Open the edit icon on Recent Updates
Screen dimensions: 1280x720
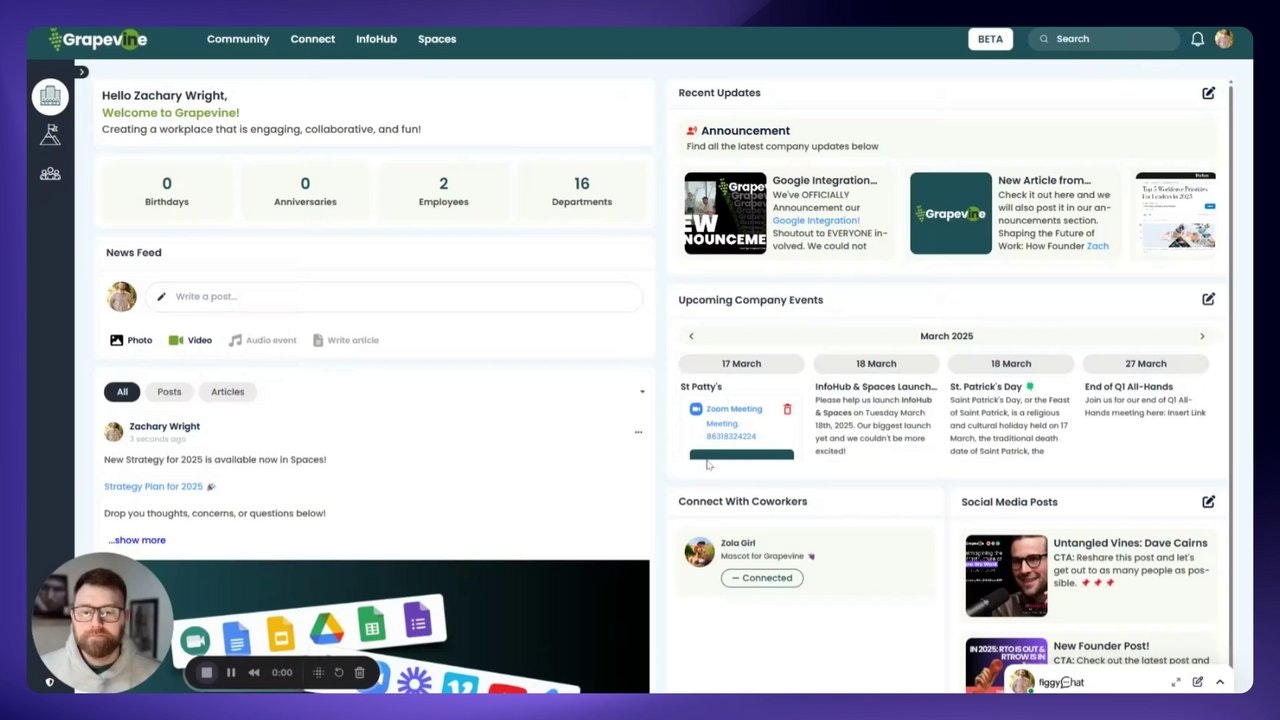pos(1208,92)
